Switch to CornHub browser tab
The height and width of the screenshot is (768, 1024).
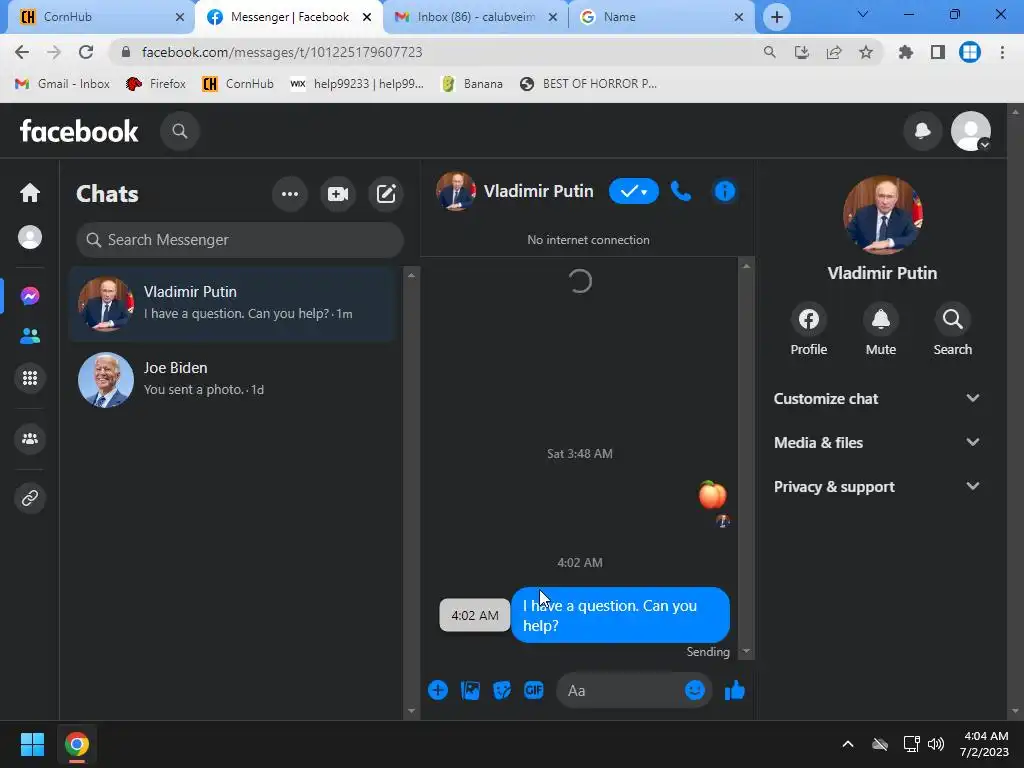tap(101, 17)
